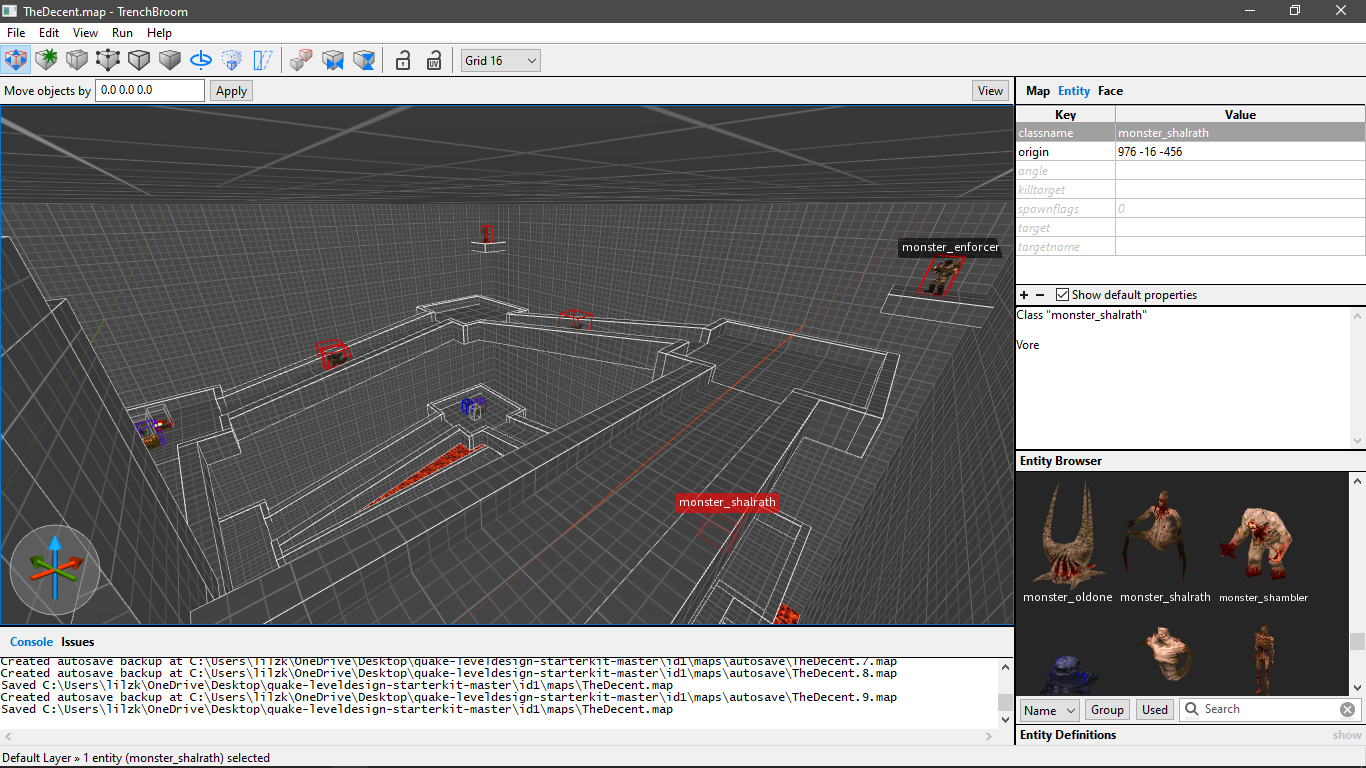This screenshot has height=768, width=1366.
Task: Flip selection horizontally
Action: coord(332,60)
